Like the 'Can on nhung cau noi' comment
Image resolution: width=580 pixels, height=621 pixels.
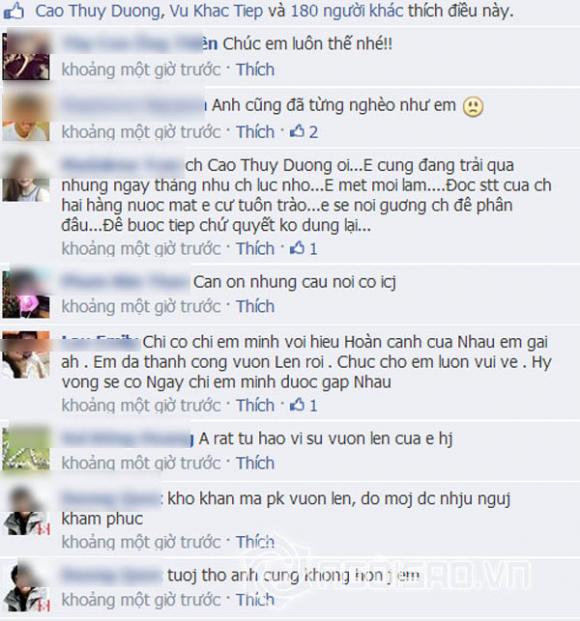pos(255,307)
